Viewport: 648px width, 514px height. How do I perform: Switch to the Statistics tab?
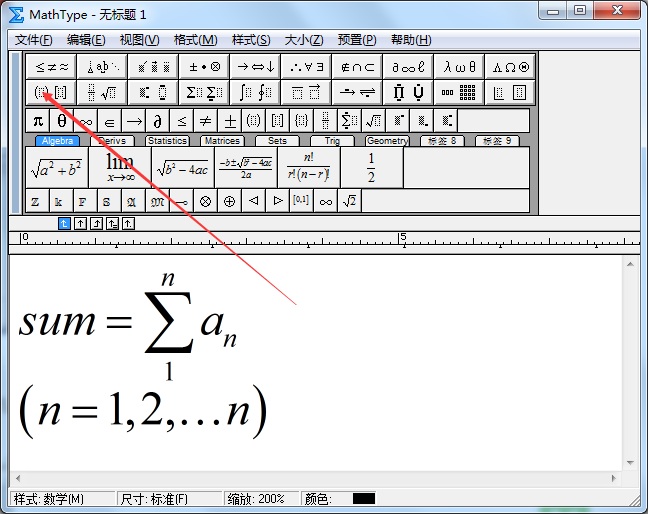167,141
